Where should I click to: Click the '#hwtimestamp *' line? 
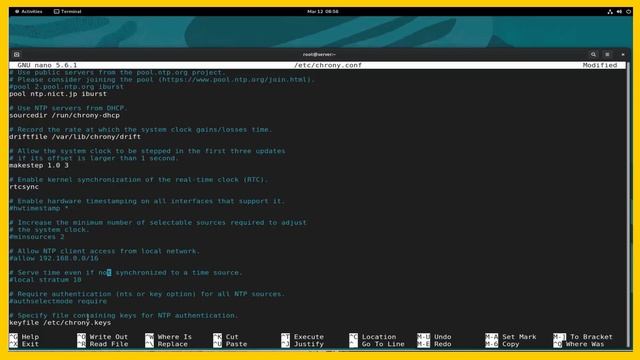click(39, 208)
